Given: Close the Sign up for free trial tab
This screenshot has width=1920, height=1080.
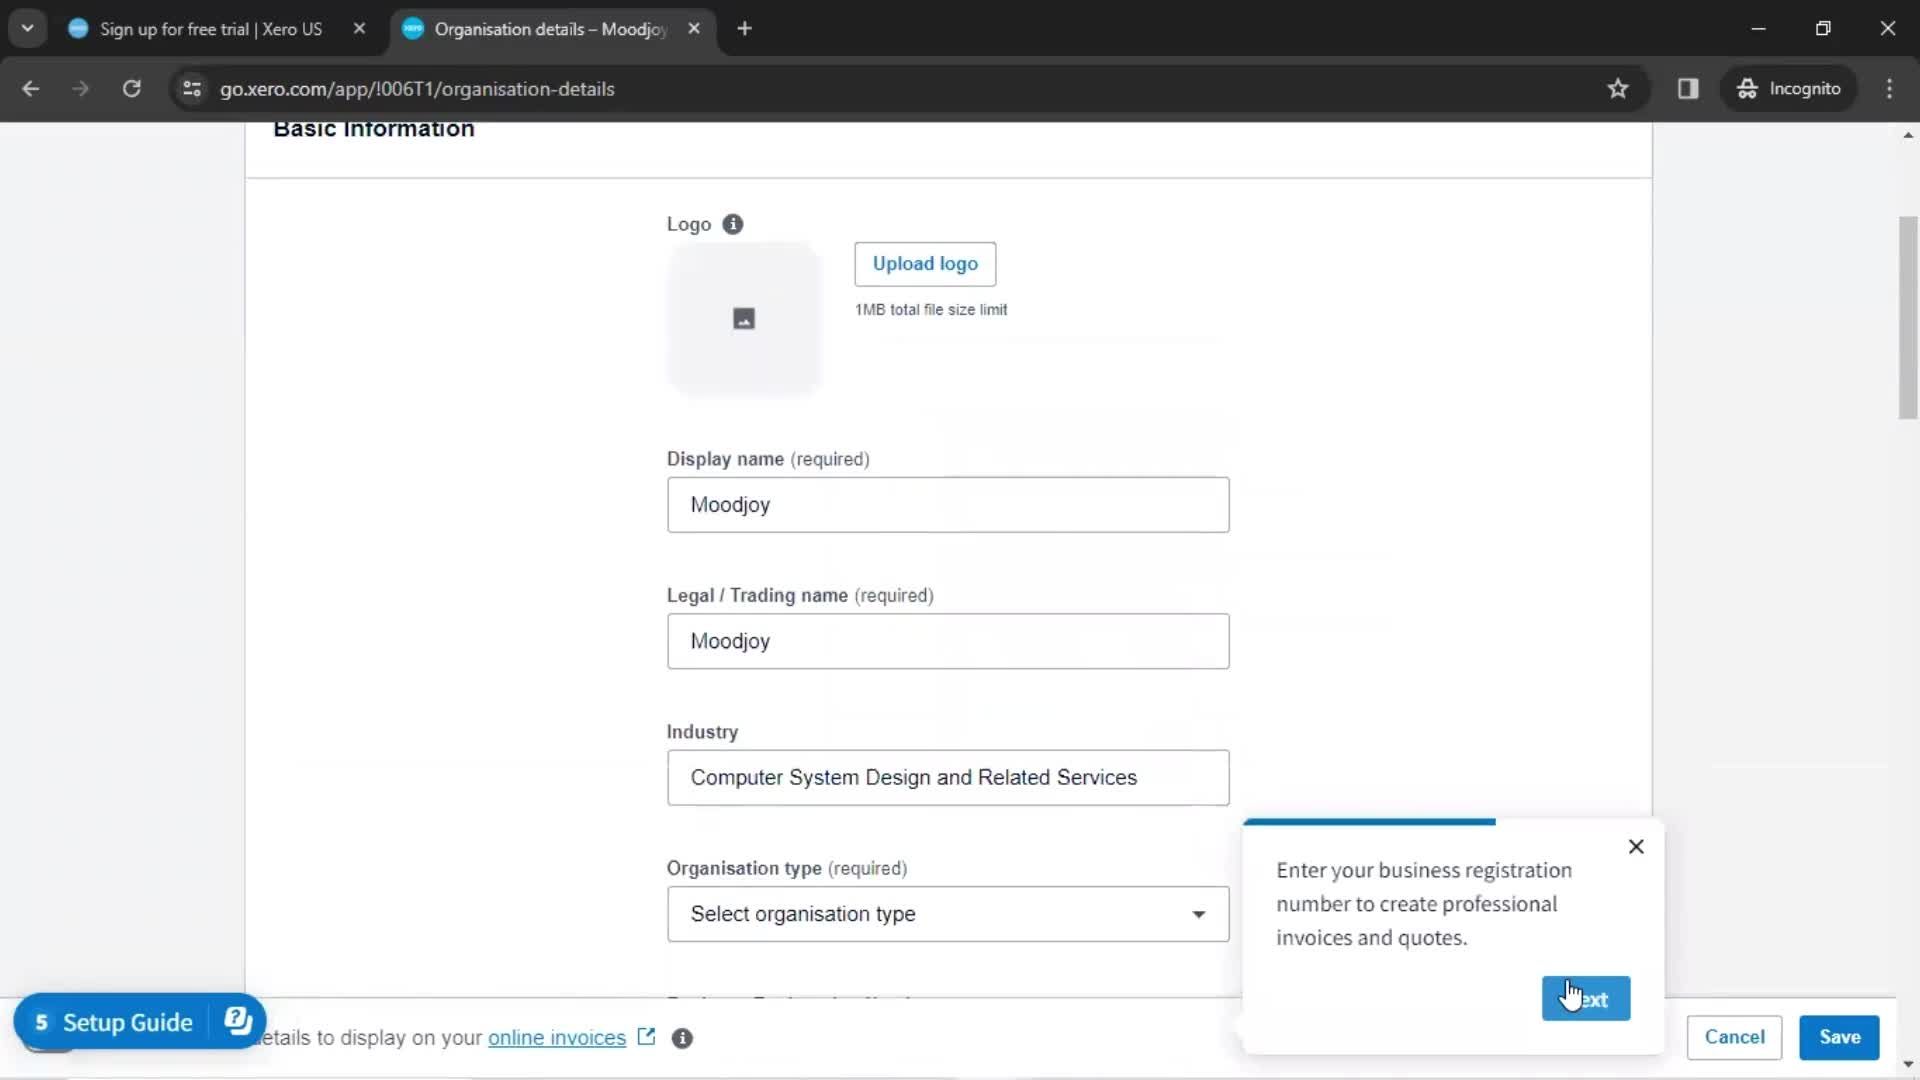Looking at the screenshot, I should point(360,29).
